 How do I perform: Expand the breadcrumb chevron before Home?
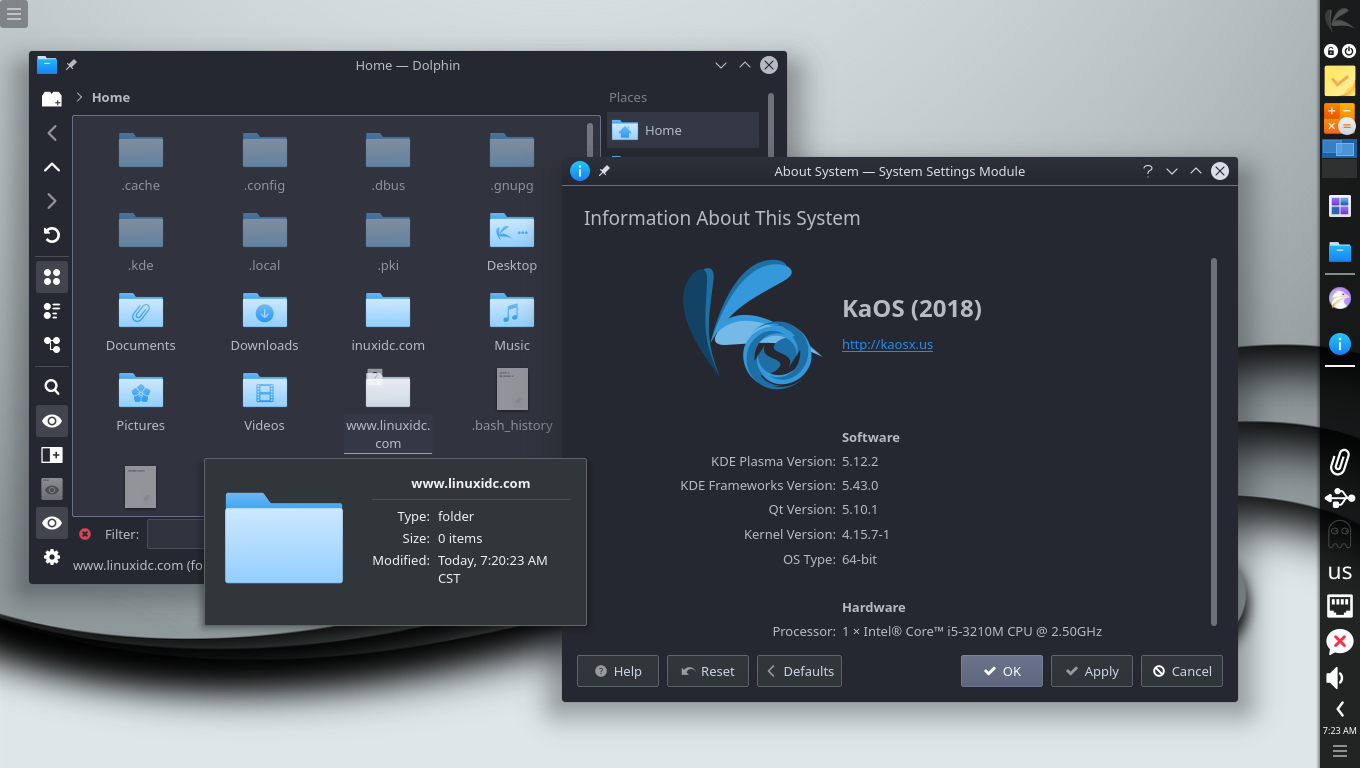[79, 97]
